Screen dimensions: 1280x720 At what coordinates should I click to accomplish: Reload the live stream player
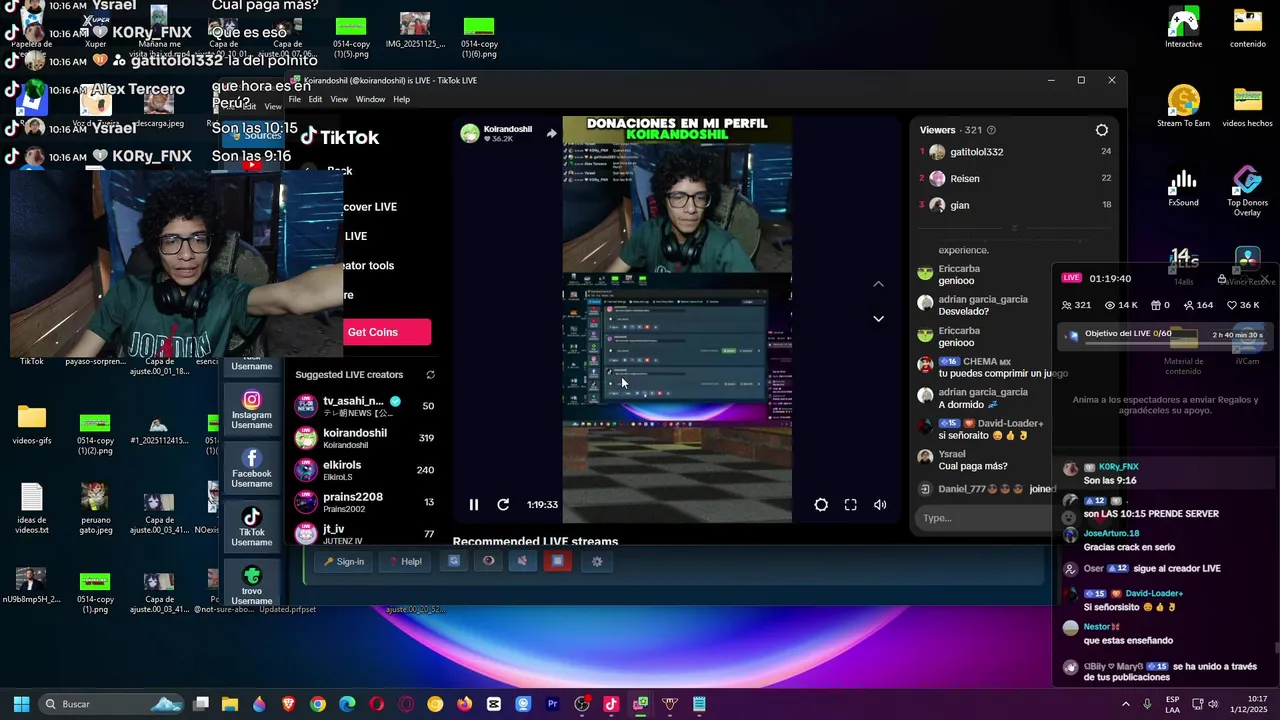pyautogui.click(x=503, y=505)
